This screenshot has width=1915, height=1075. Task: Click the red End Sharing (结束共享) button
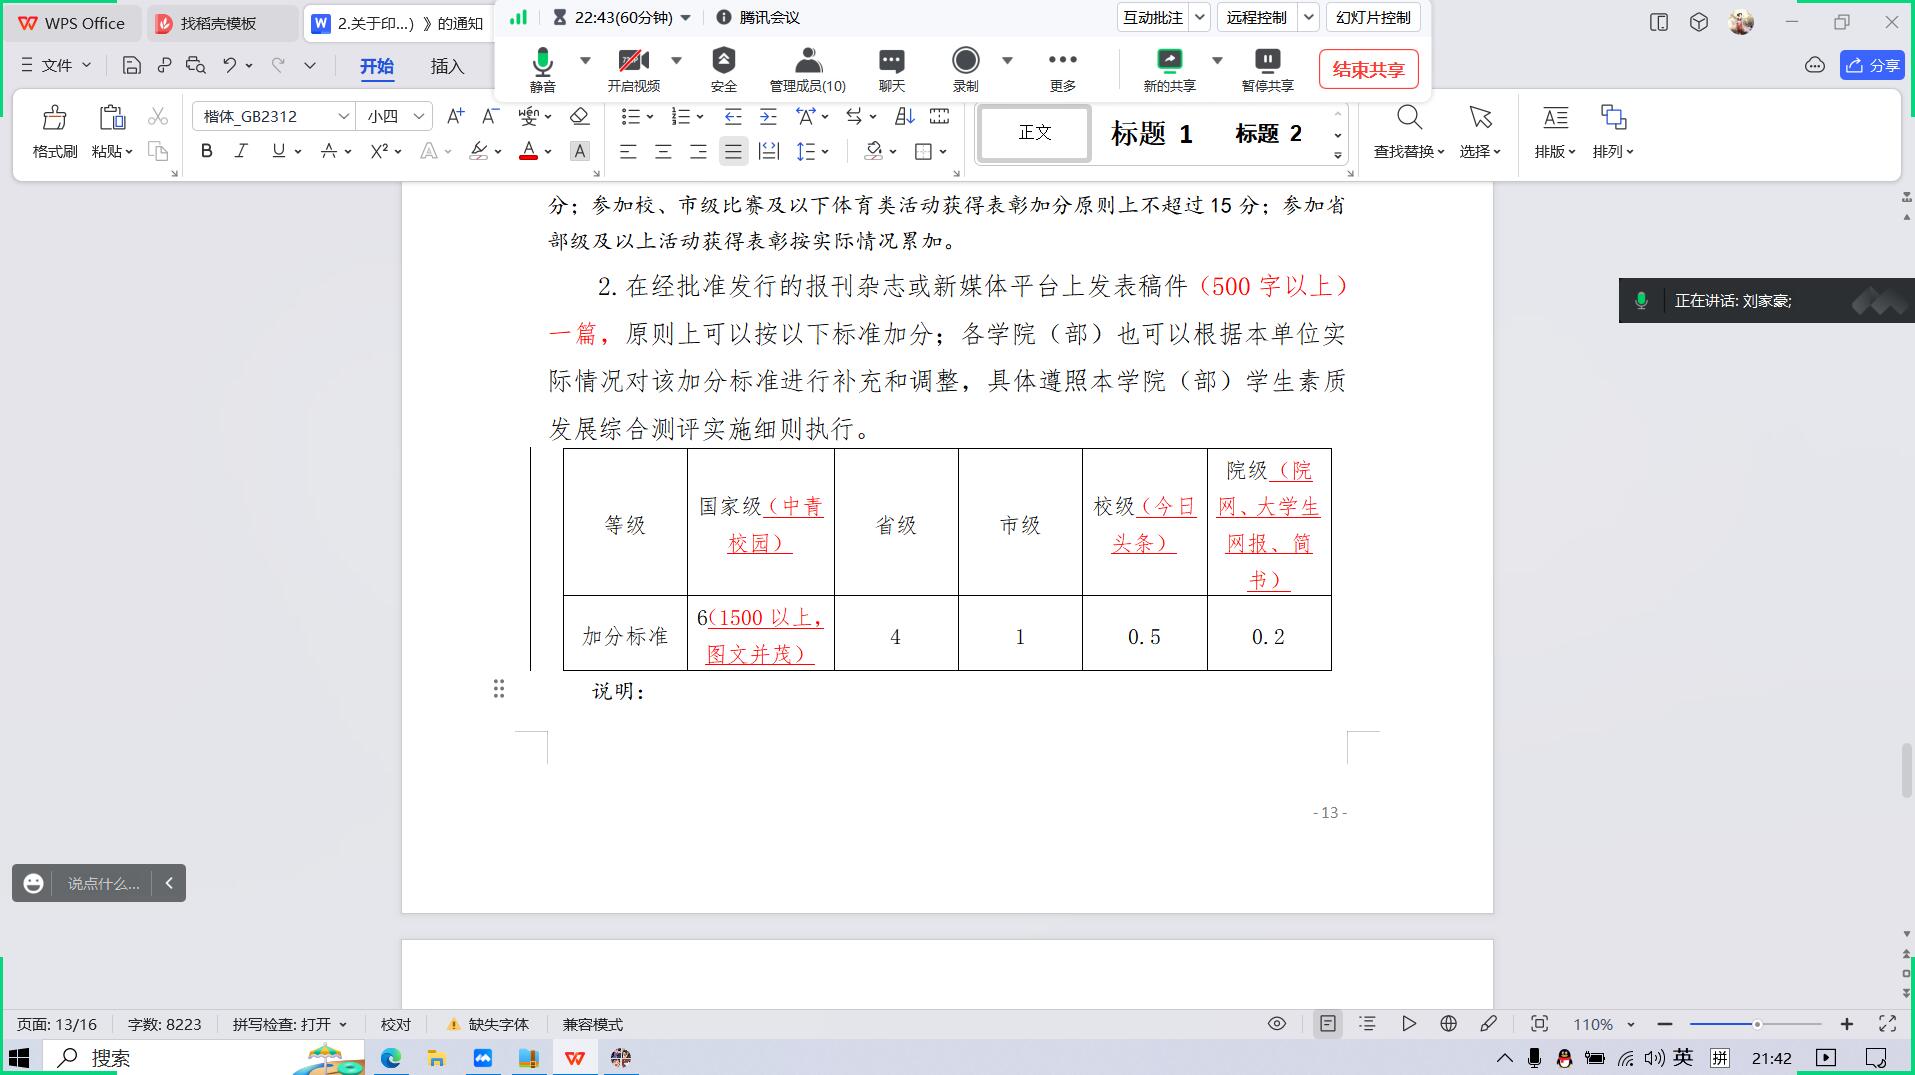click(1368, 70)
